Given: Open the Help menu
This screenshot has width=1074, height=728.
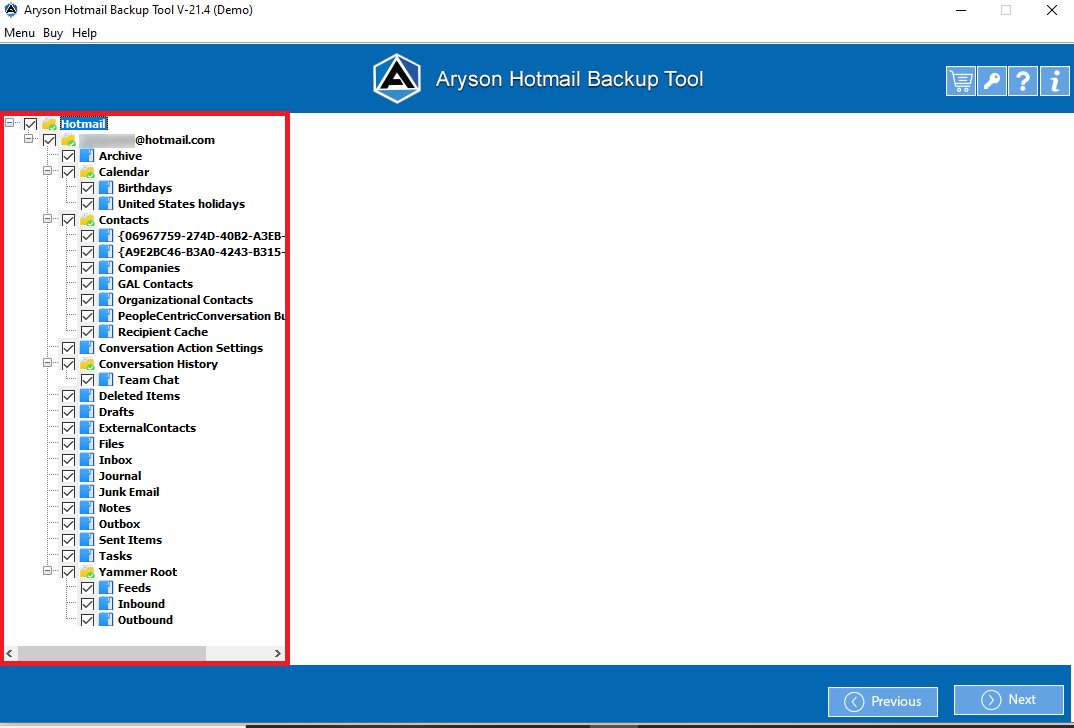Looking at the screenshot, I should pyautogui.click(x=84, y=33).
